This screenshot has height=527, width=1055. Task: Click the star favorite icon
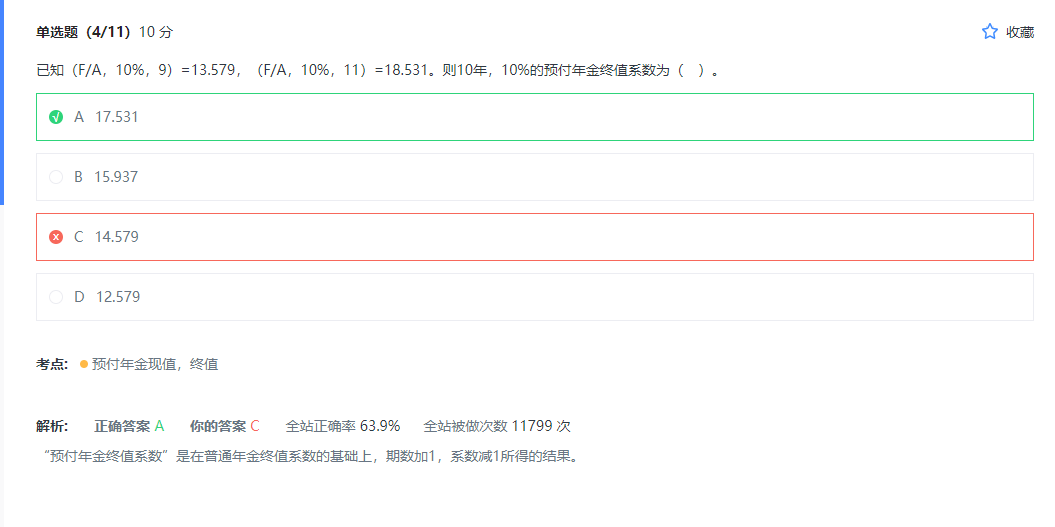click(x=990, y=32)
